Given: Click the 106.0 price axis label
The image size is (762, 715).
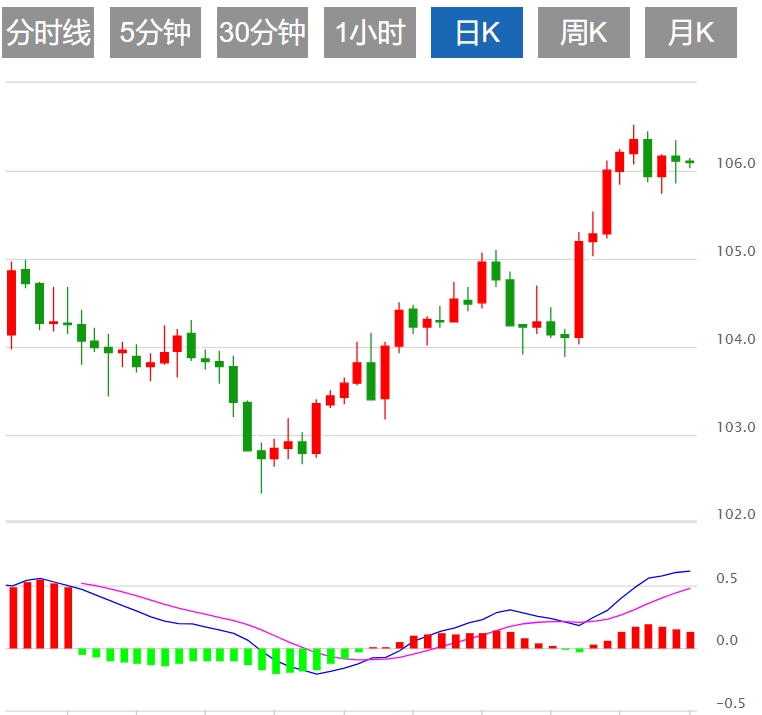Looking at the screenshot, I should pos(736,163).
